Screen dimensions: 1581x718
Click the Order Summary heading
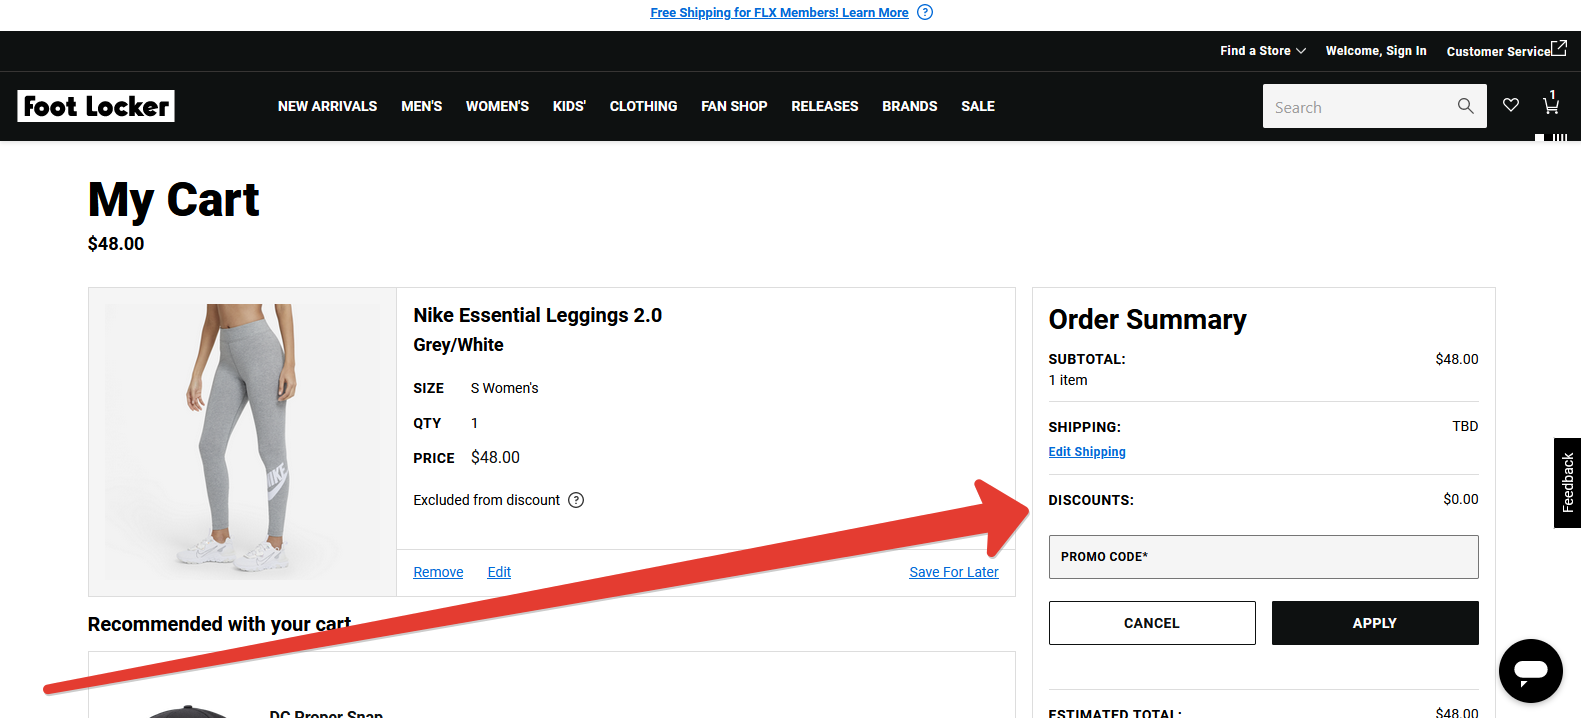click(1147, 319)
